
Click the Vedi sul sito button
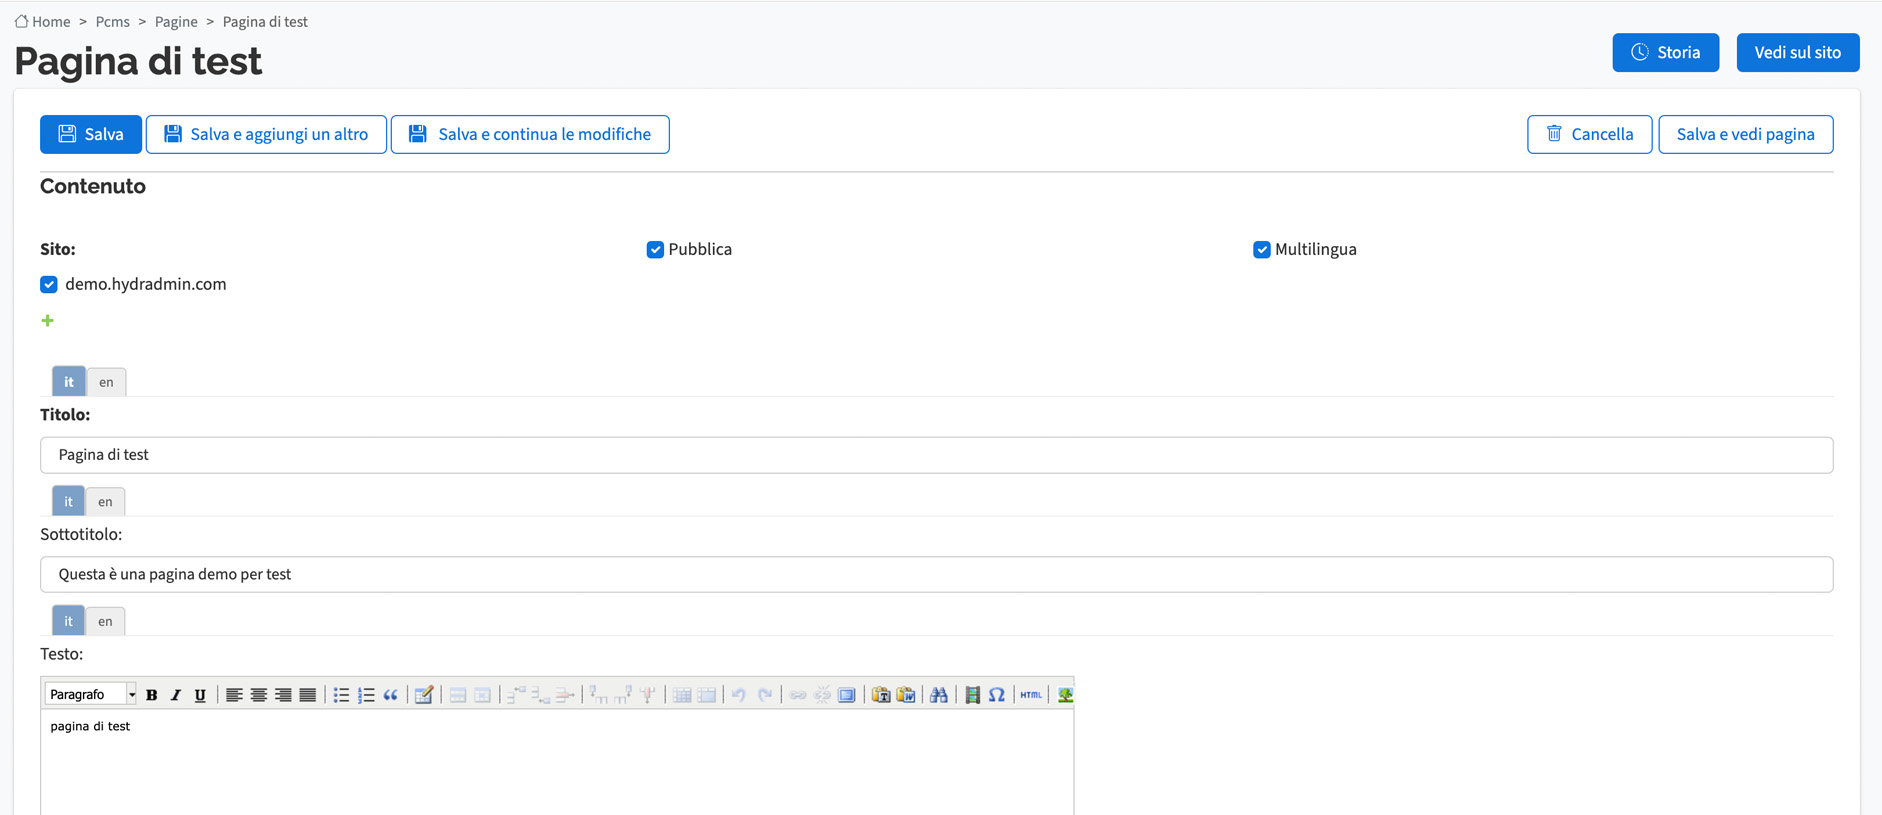click(x=1797, y=53)
